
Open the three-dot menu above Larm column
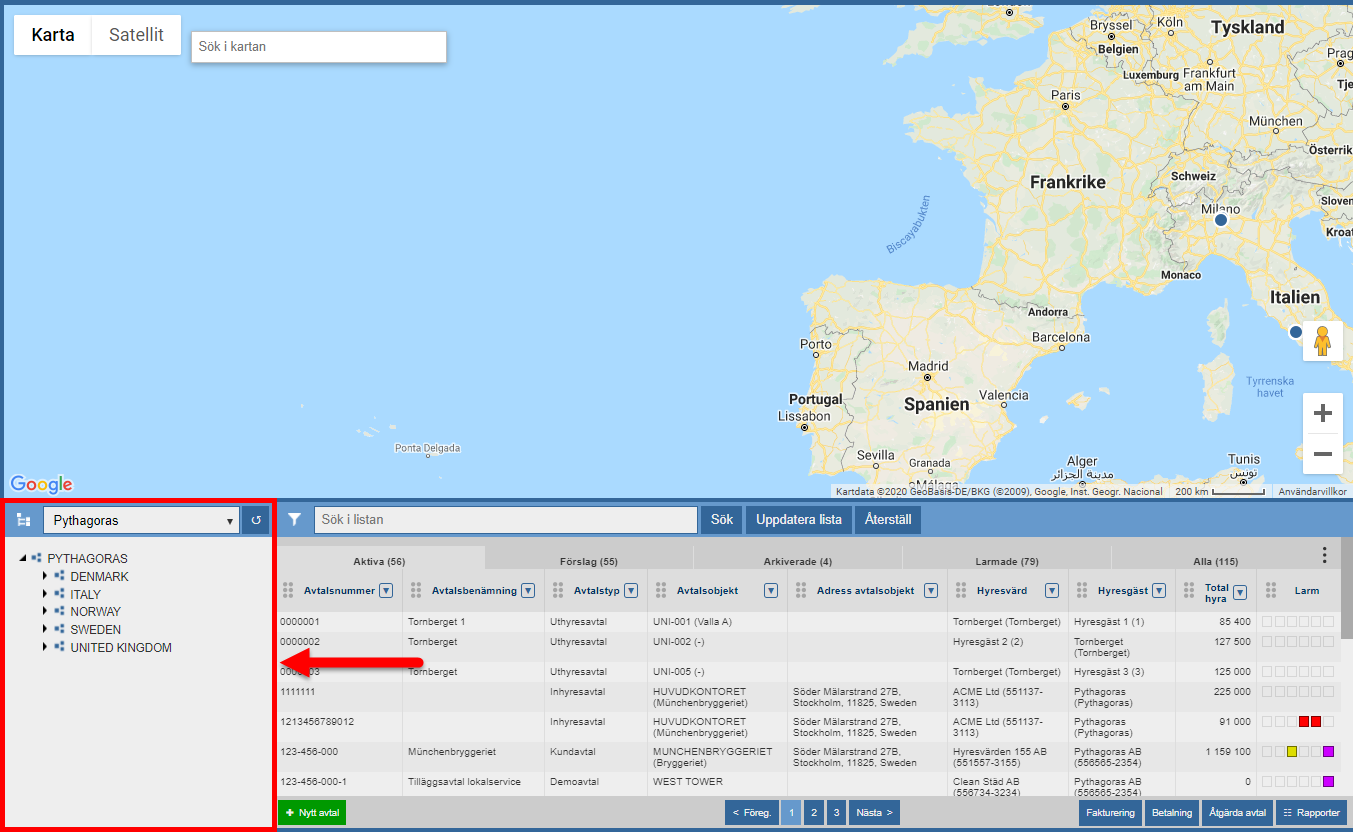click(1324, 555)
